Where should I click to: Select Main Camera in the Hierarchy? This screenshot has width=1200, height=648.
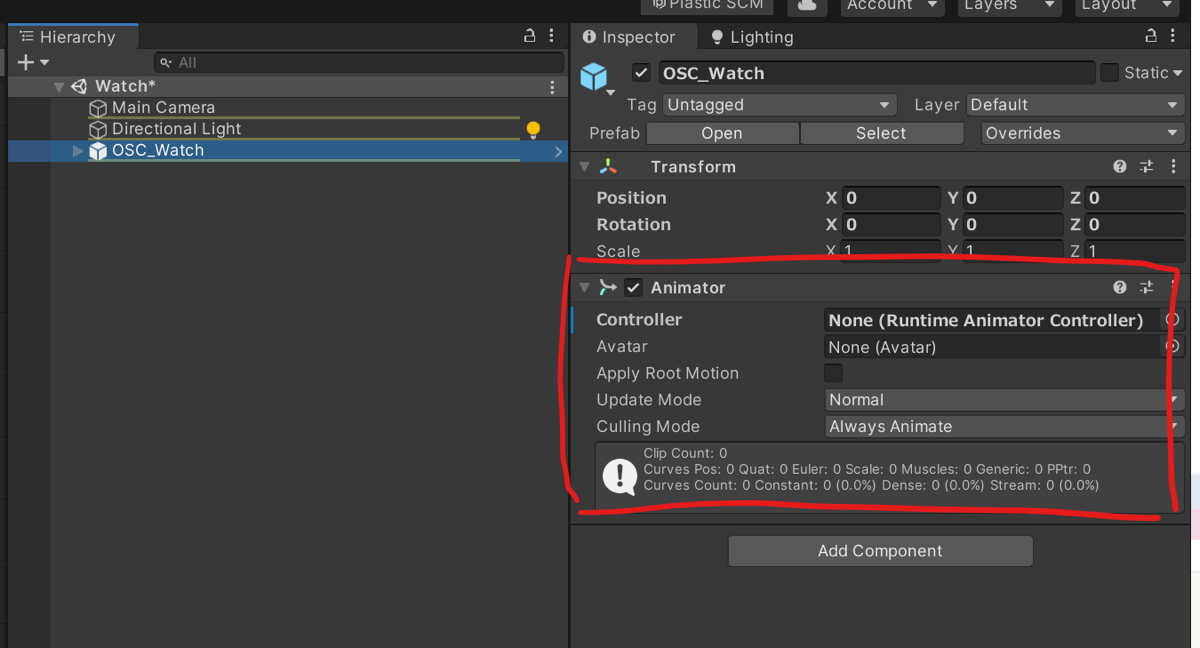pos(163,107)
